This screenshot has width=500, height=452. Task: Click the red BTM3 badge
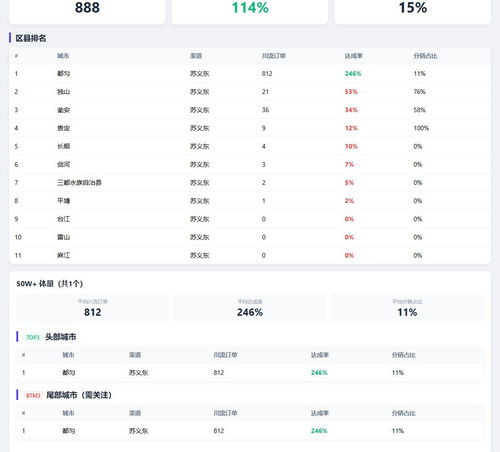[33, 395]
